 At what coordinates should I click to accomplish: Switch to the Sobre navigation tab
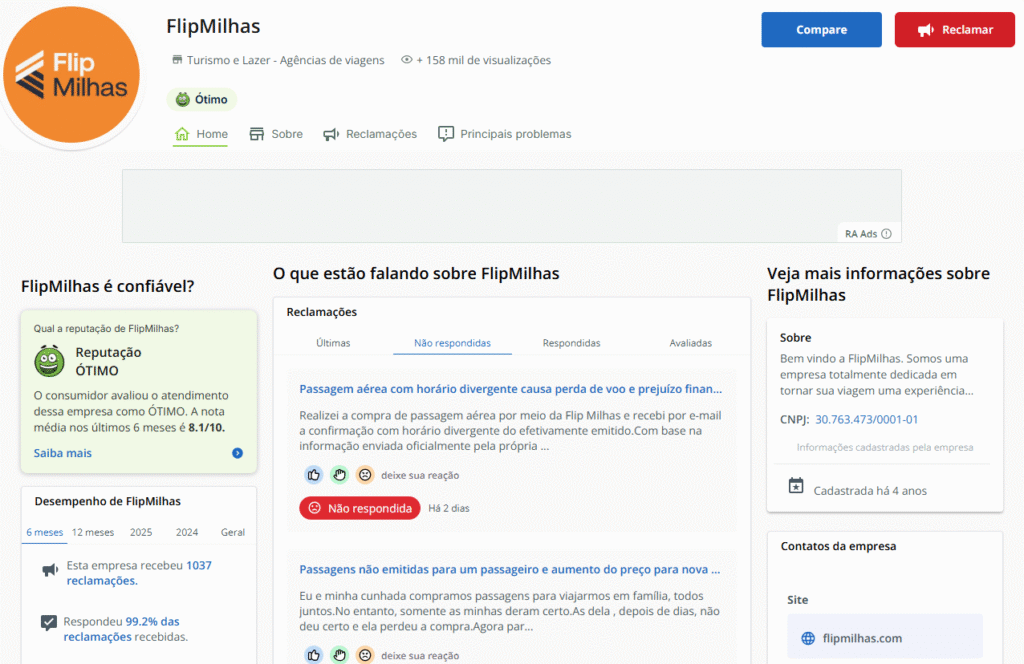click(276, 134)
